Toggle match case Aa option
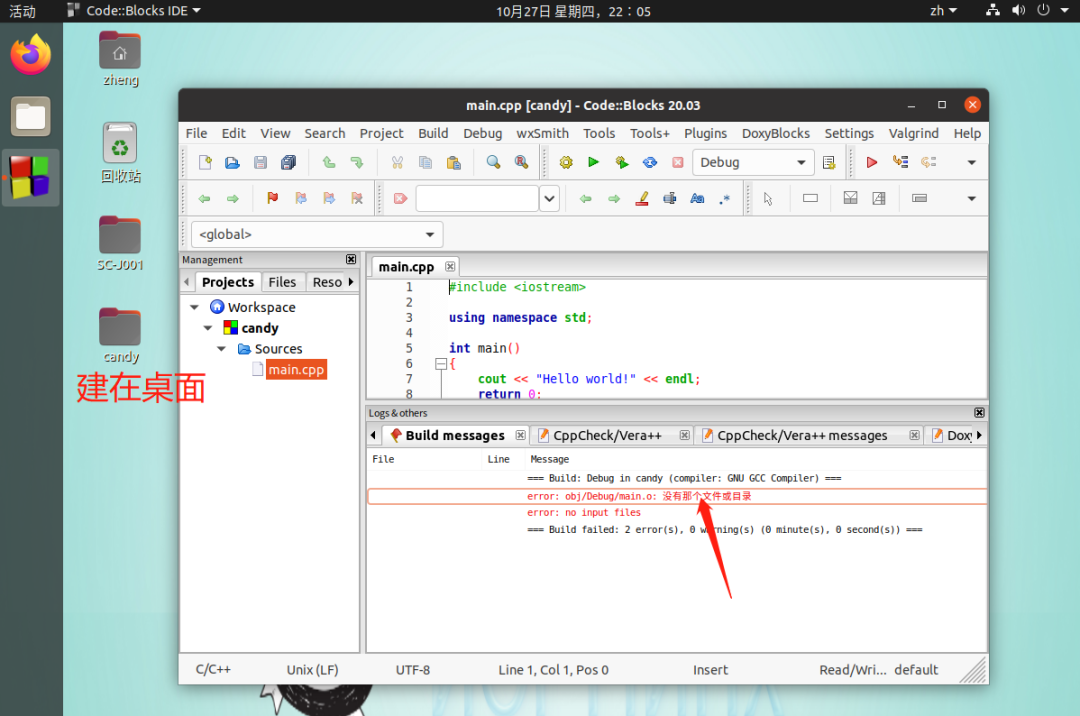Screen dimensions: 1080x716 [x=697, y=198]
